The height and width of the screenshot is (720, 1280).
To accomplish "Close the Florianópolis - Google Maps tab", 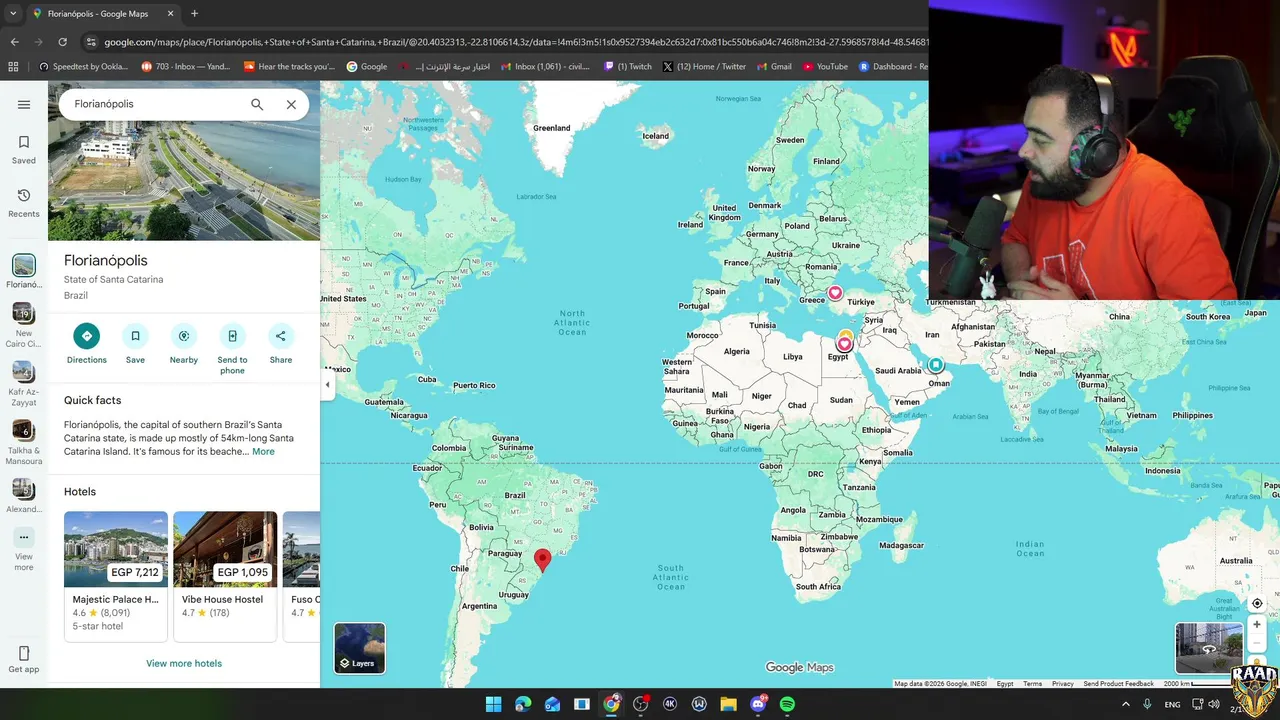I will click(x=170, y=14).
